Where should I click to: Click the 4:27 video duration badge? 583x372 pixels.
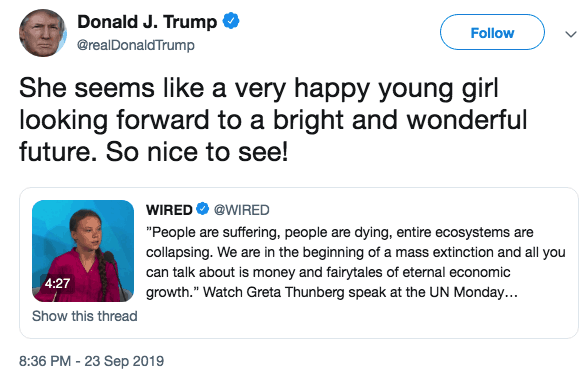pos(57,284)
